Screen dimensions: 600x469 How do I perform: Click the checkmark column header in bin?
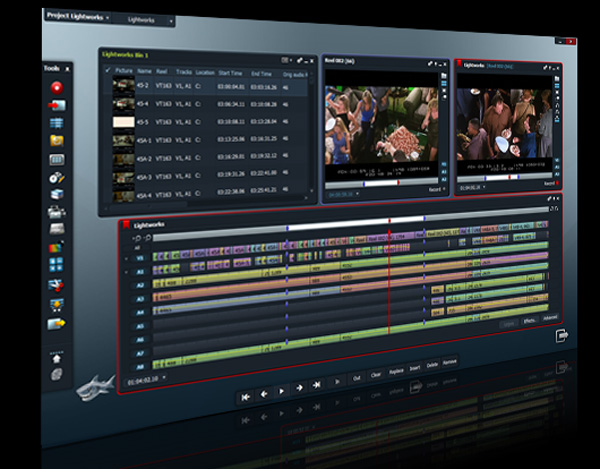[x=108, y=70]
